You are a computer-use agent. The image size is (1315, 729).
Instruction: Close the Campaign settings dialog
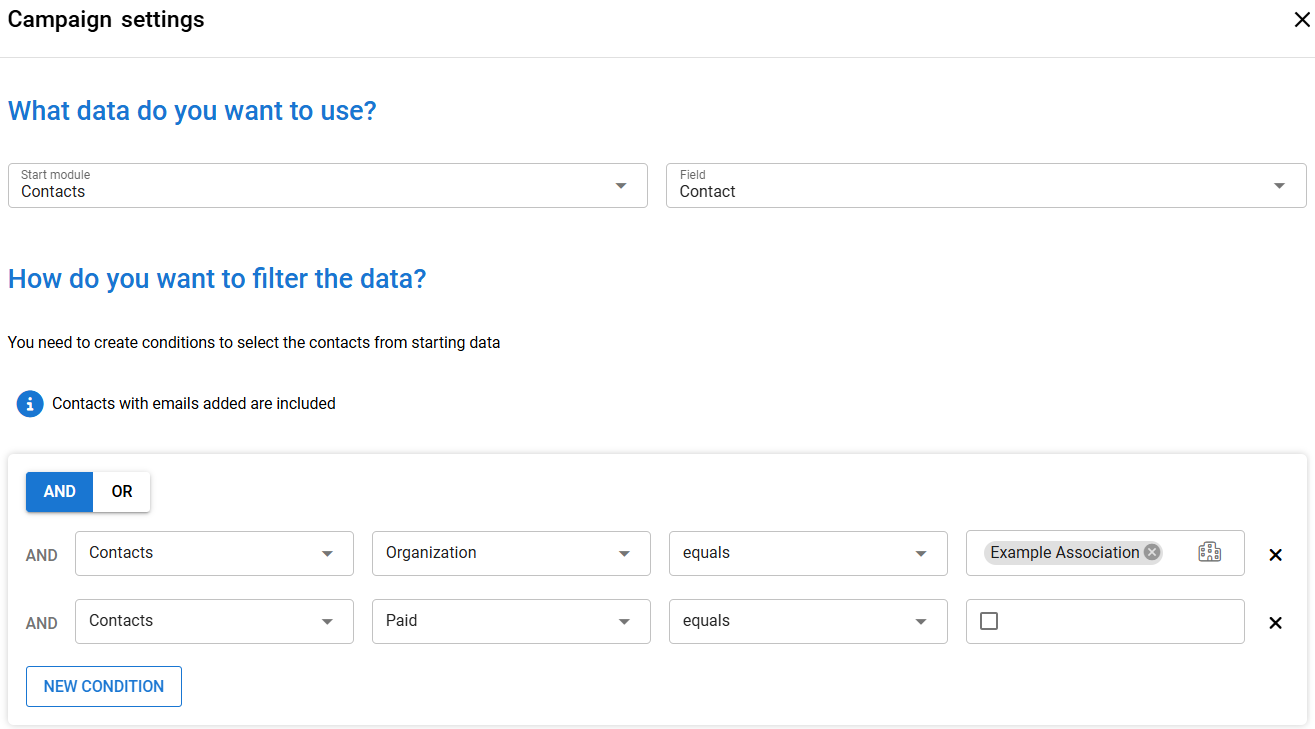pyautogui.click(x=1301, y=21)
